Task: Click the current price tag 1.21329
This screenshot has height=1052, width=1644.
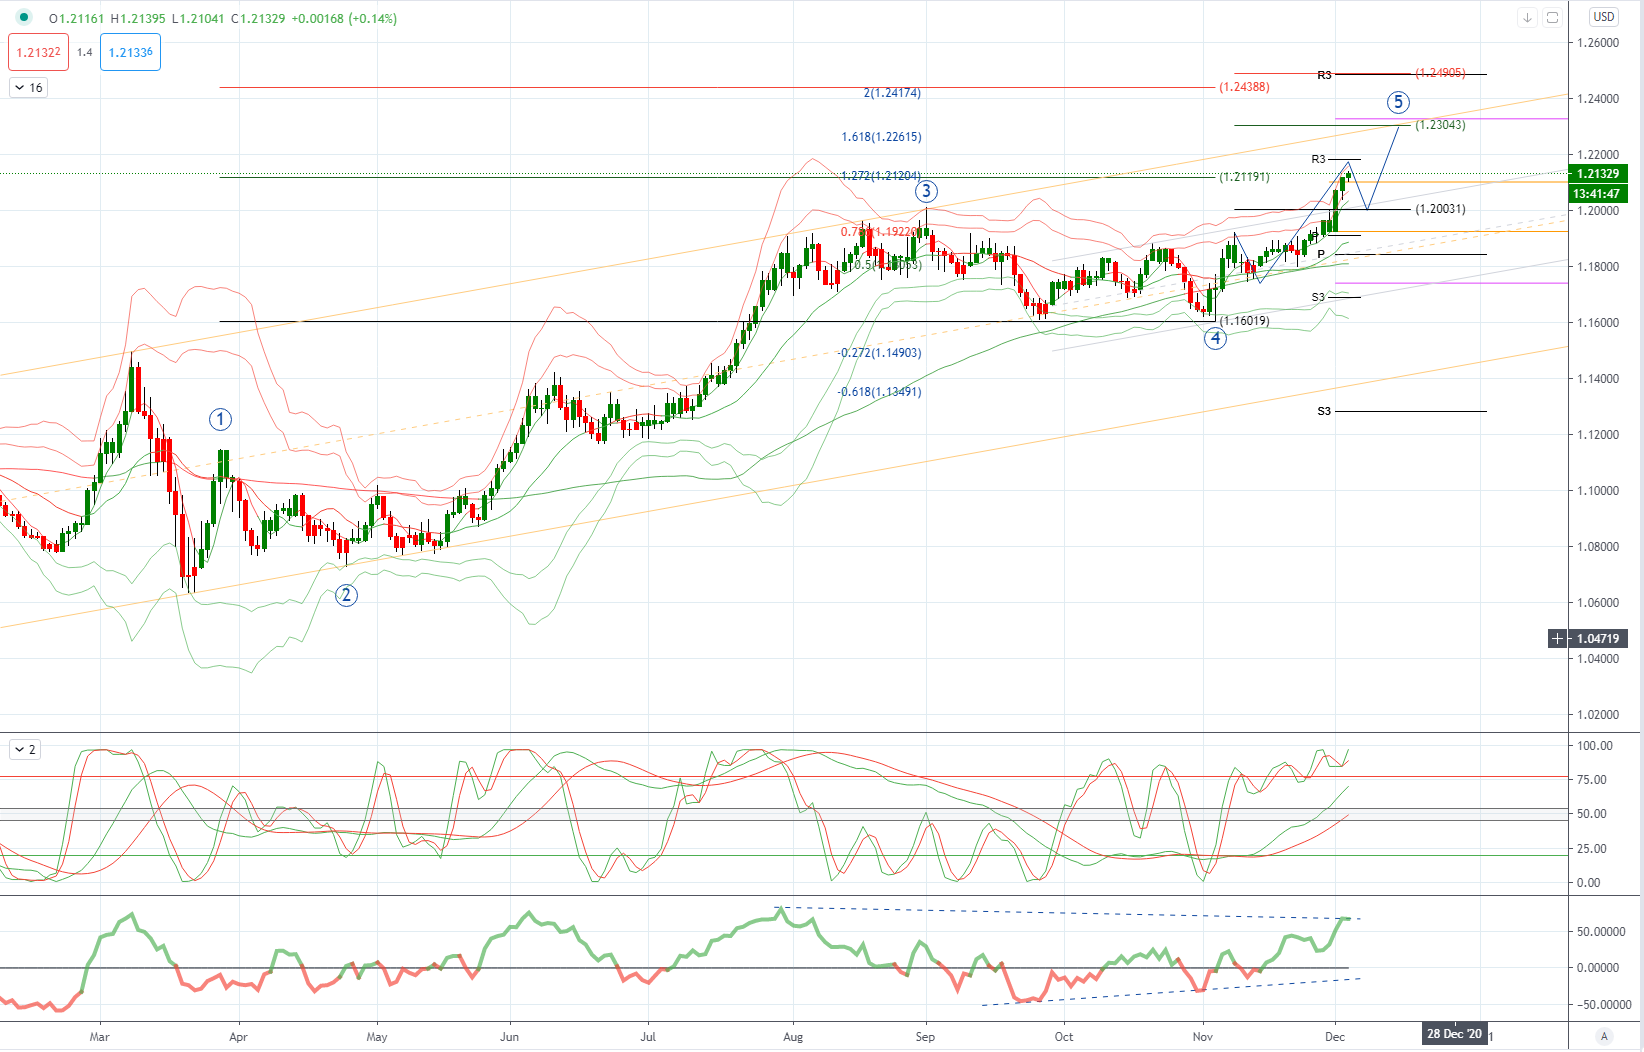Action: 1598,174
